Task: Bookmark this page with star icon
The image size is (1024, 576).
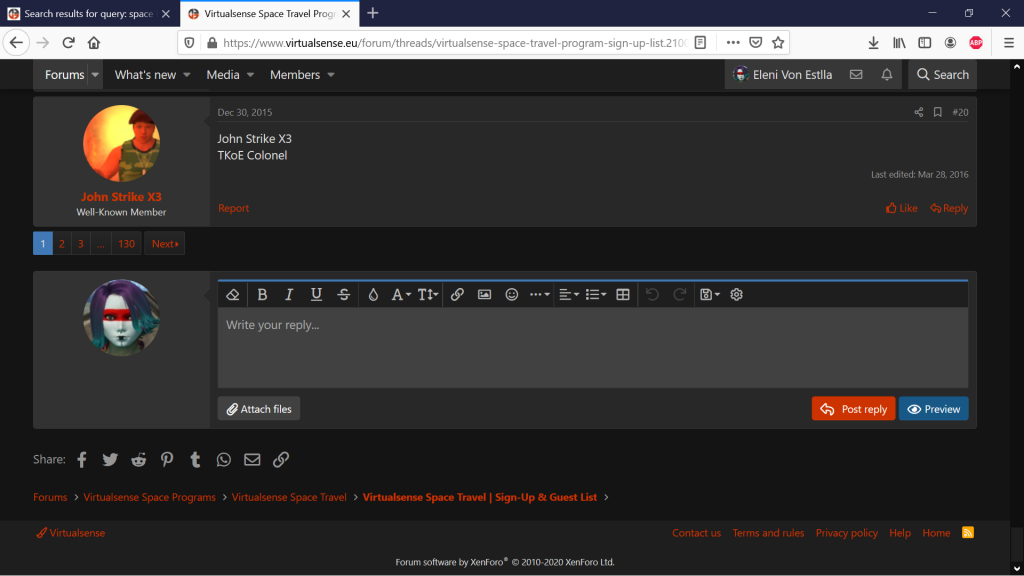Action: 778,42
